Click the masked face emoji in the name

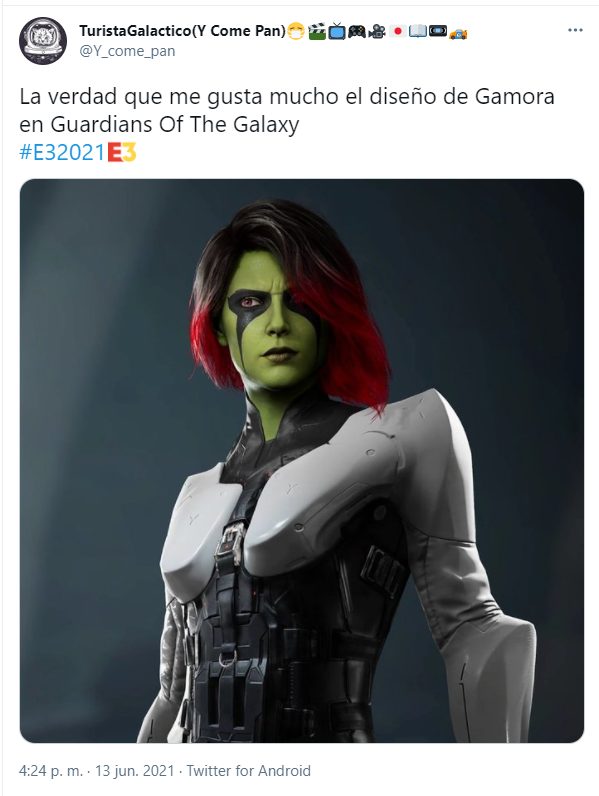[296, 32]
